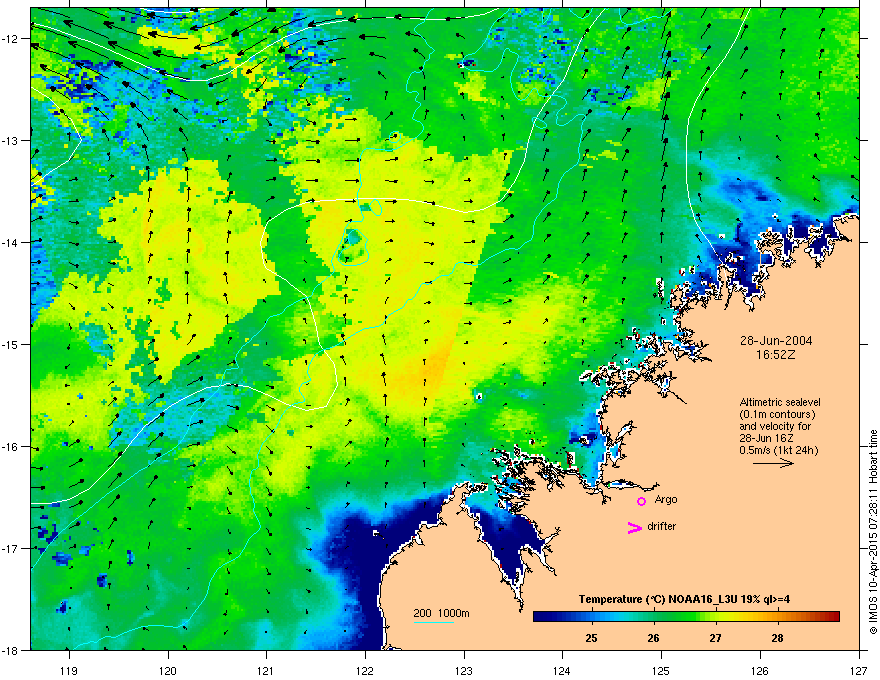Click the temperature color bar at 25
This screenshot has height=680, width=880.
pos(592,617)
